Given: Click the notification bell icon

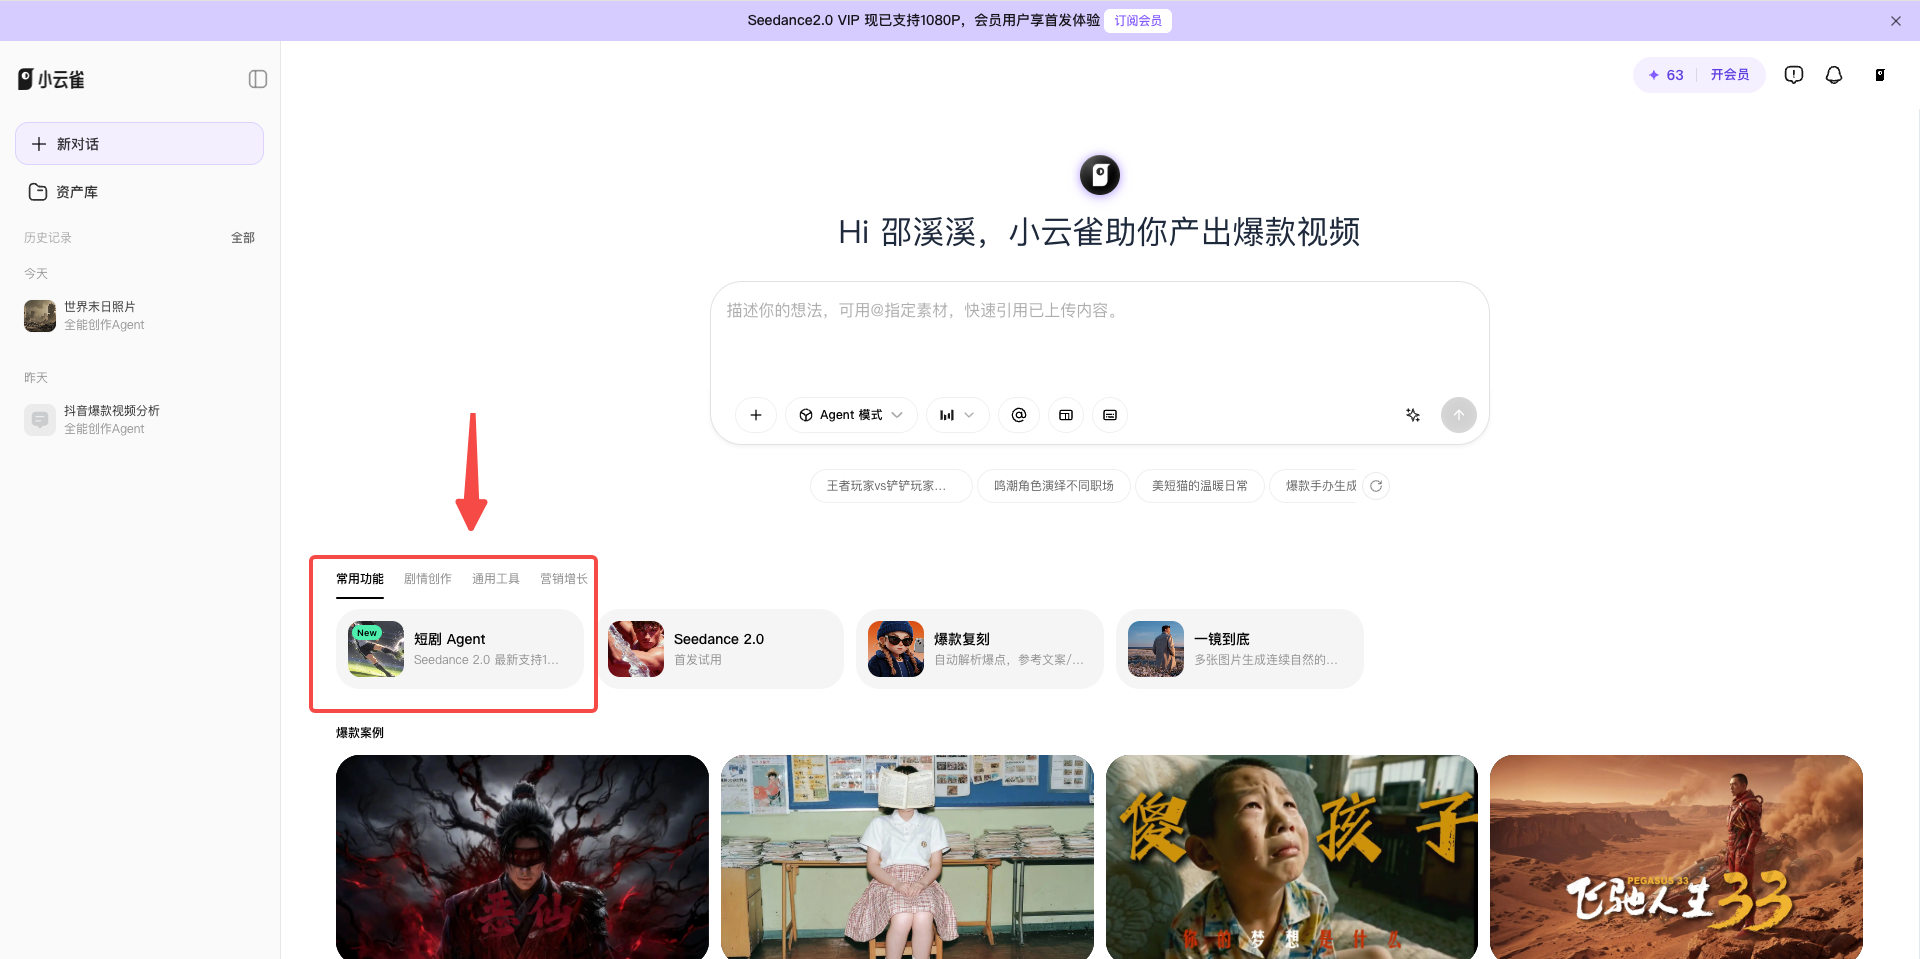Looking at the screenshot, I should point(1834,75).
